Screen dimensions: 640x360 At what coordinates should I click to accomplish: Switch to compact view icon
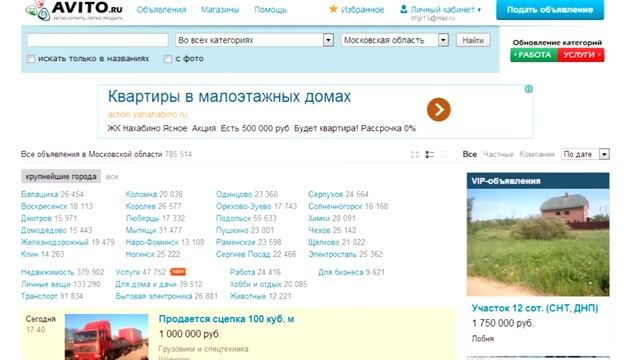444,154
